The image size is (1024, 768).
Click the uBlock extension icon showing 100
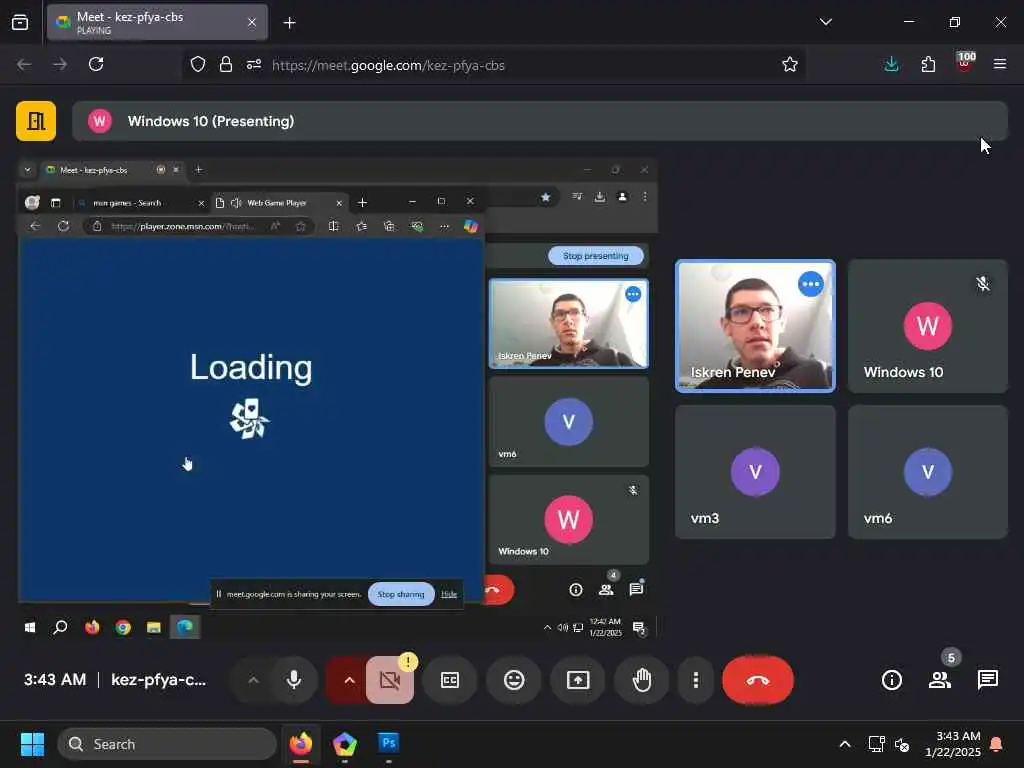965,63
